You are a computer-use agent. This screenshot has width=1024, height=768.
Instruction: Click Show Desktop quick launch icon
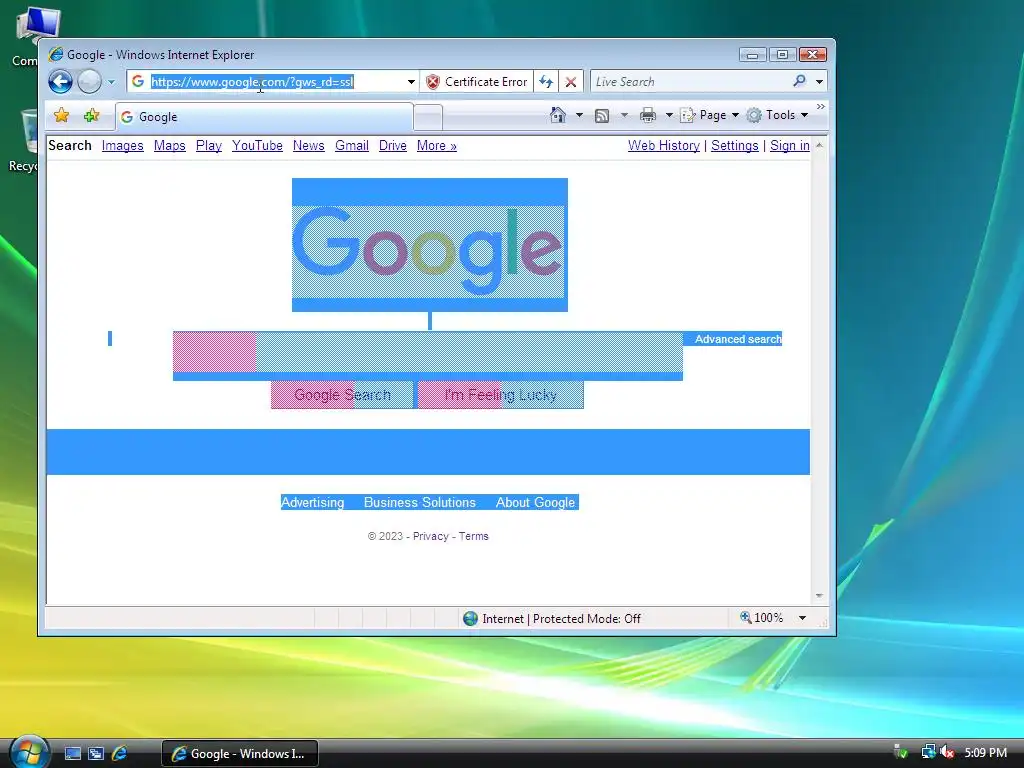[72, 754]
